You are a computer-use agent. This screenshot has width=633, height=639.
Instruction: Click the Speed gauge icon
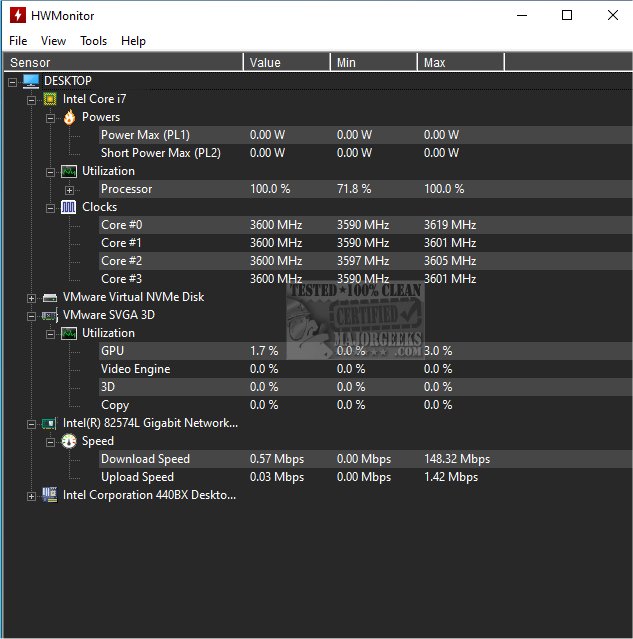(69, 441)
